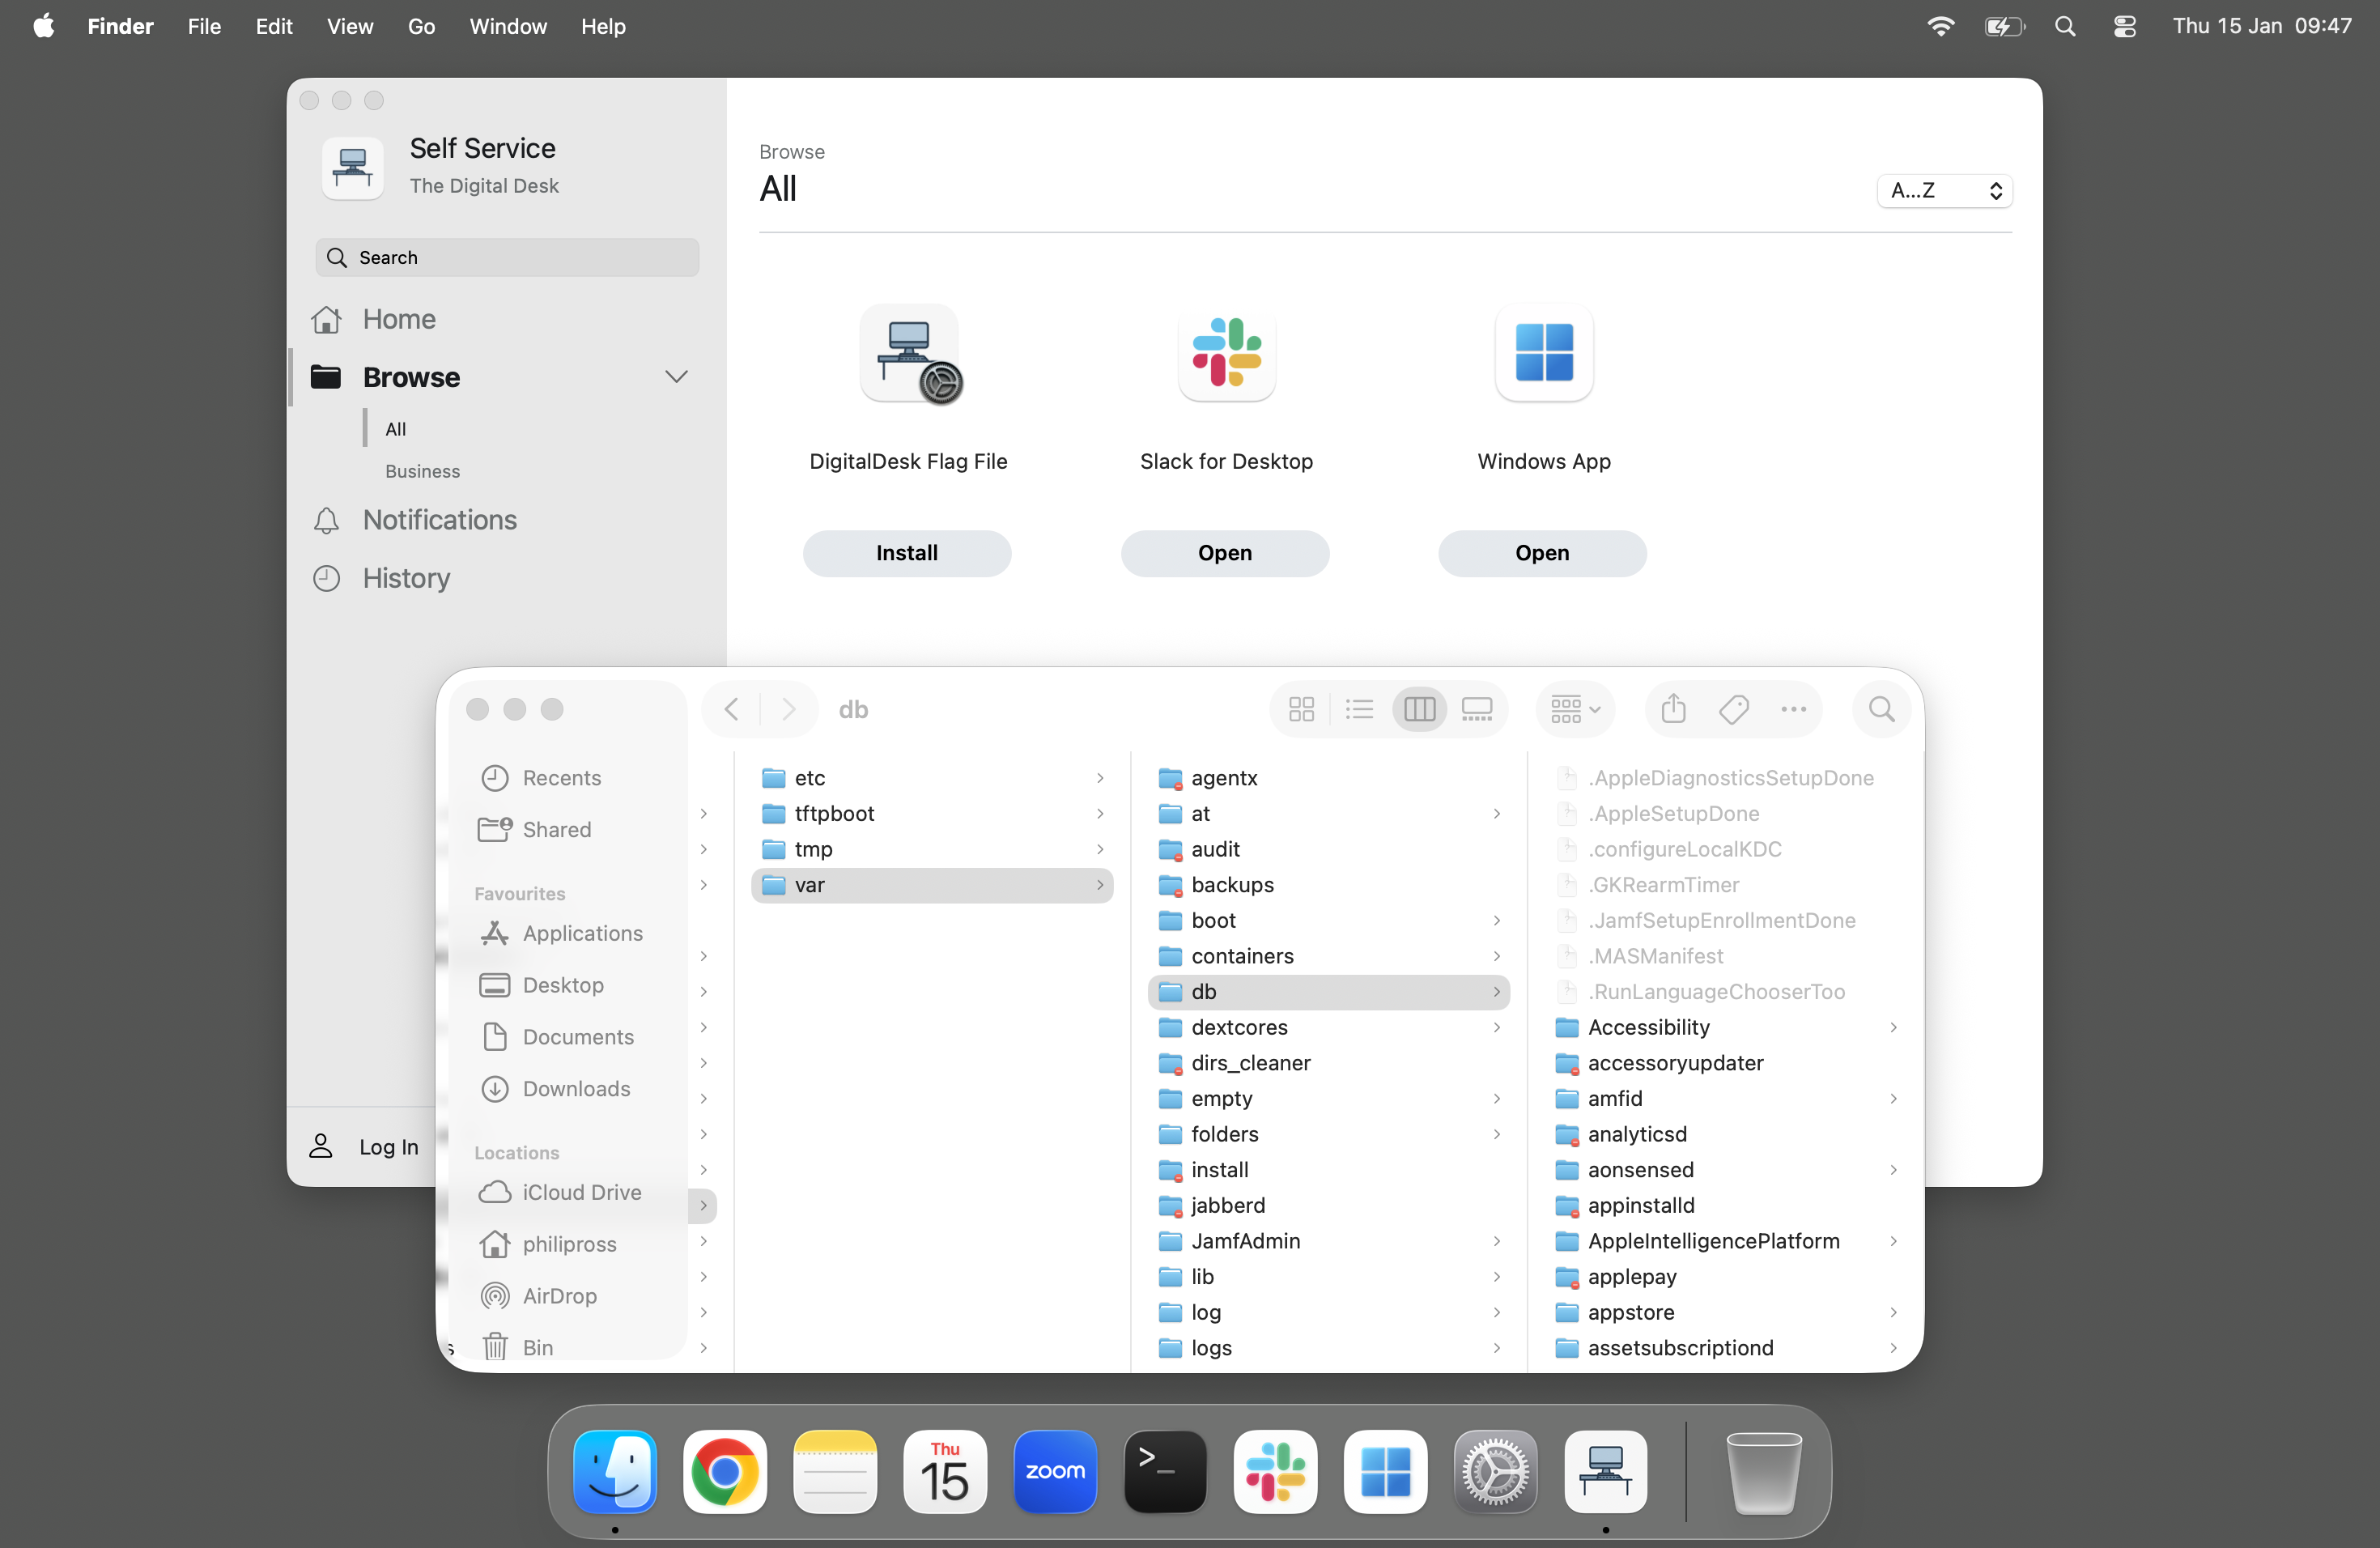
Task: Open the Finder group-by dropdown
Action: [1575, 709]
